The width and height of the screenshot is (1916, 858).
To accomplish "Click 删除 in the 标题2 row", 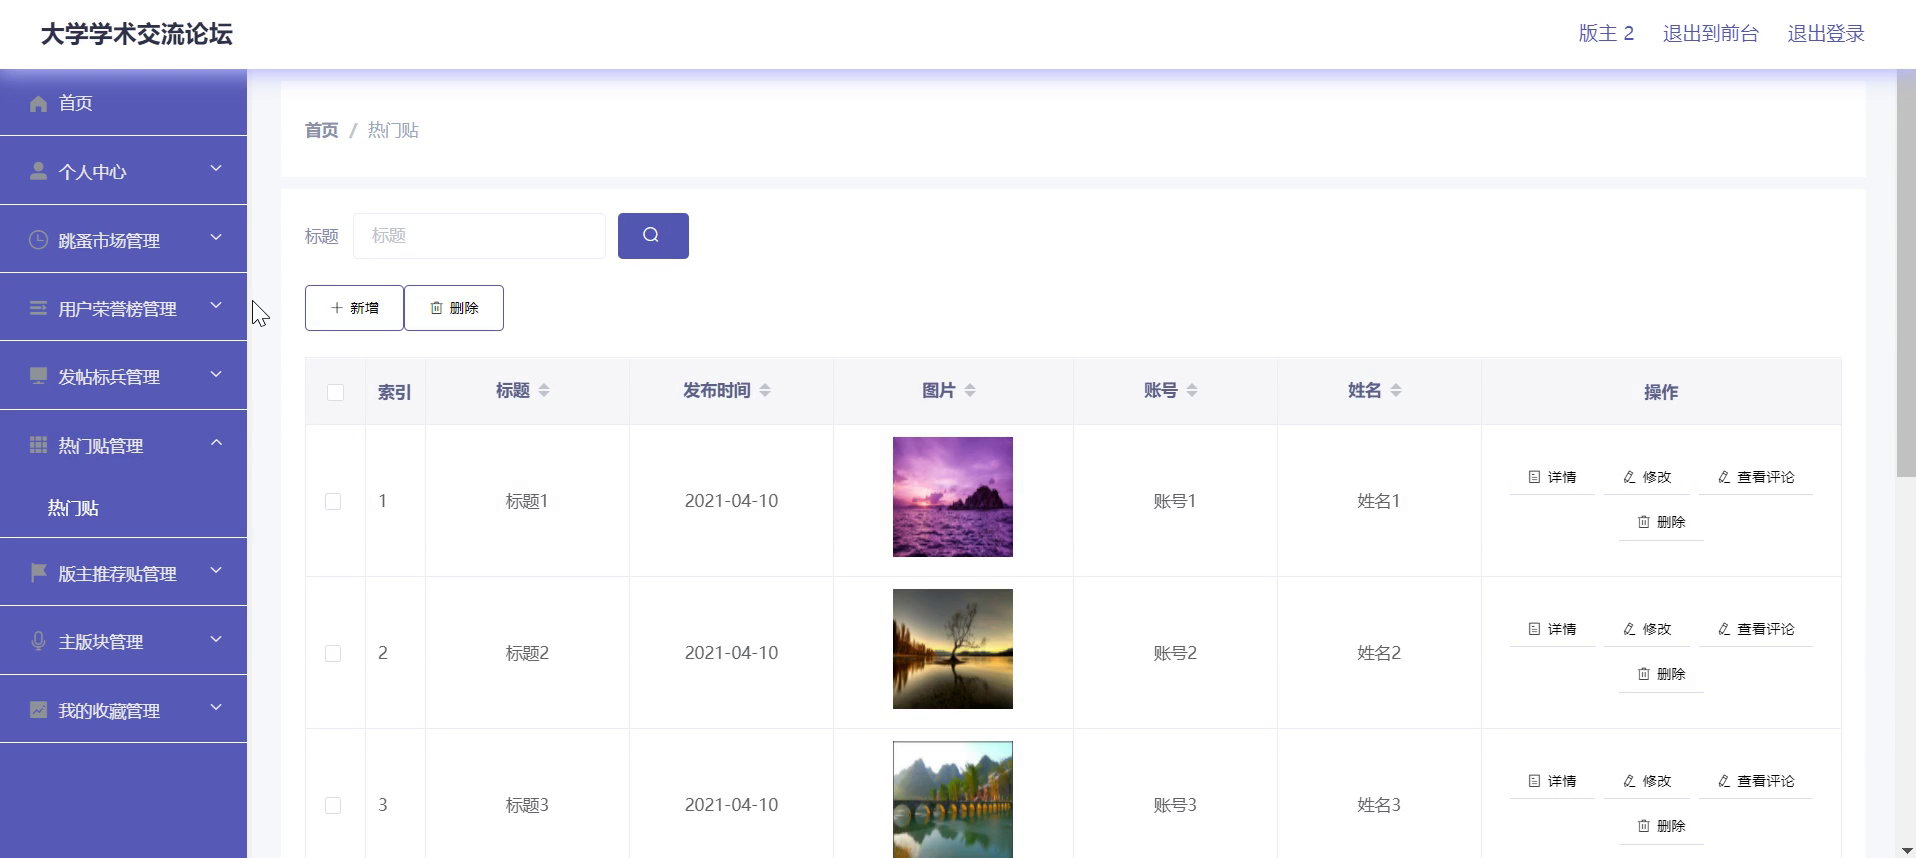I will (1661, 674).
